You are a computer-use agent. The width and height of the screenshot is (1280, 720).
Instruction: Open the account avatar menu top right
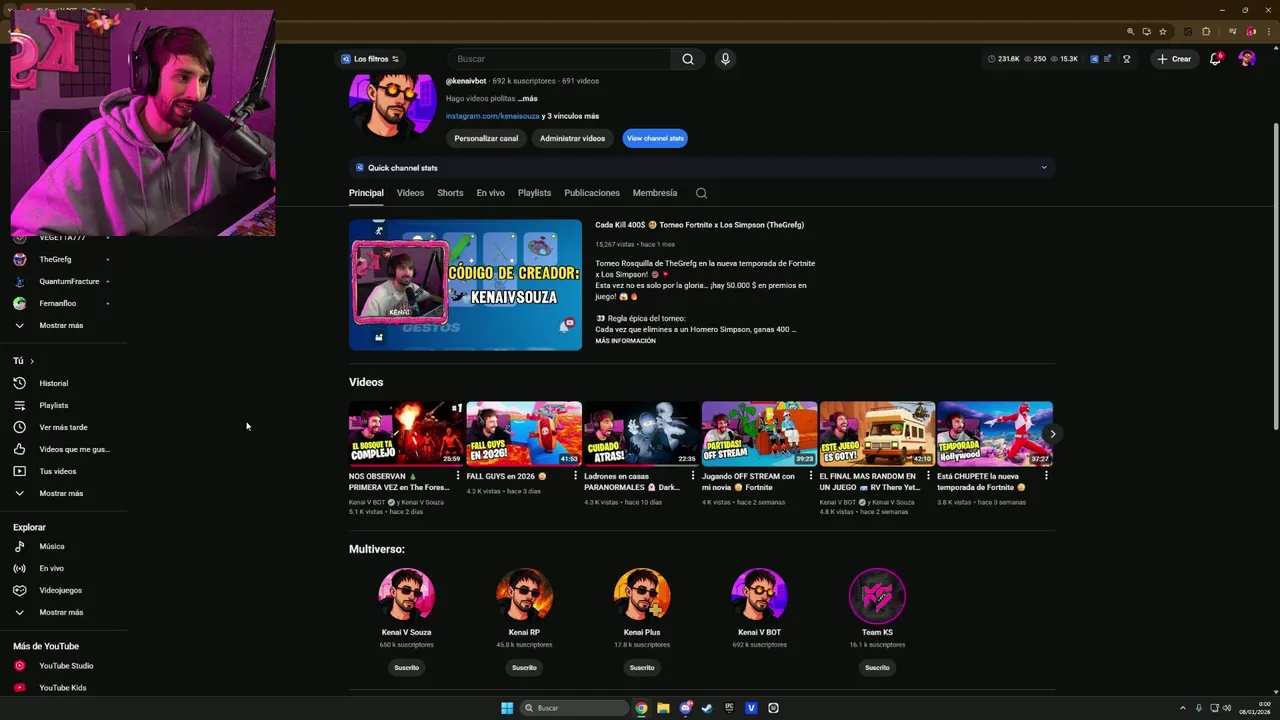(1246, 59)
